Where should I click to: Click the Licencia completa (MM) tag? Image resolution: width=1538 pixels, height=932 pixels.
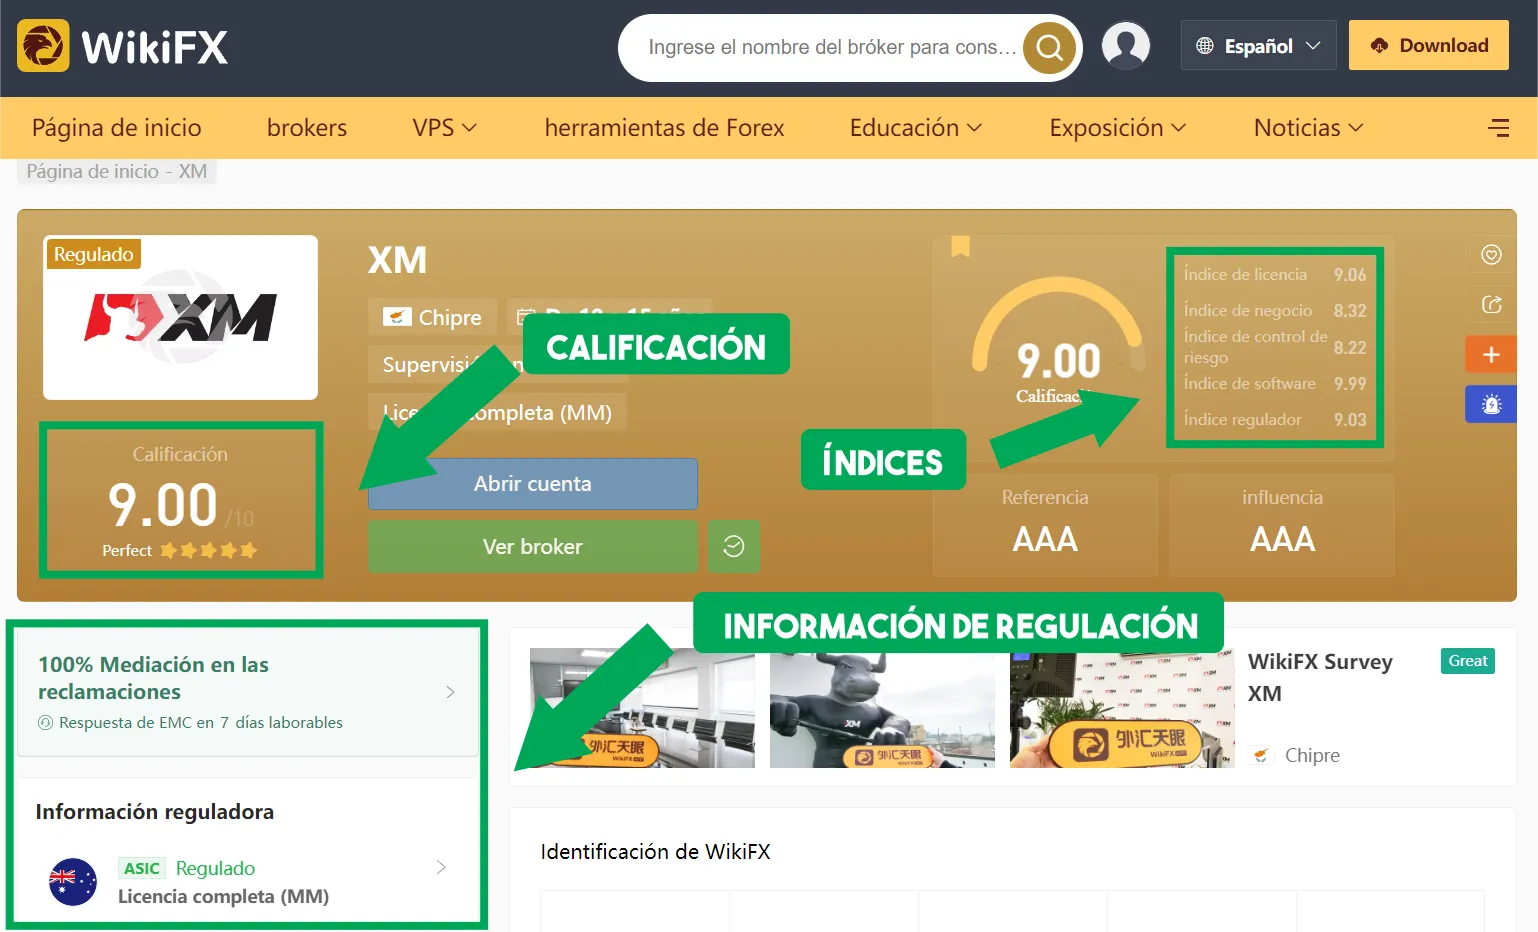[x=497, y=413]
